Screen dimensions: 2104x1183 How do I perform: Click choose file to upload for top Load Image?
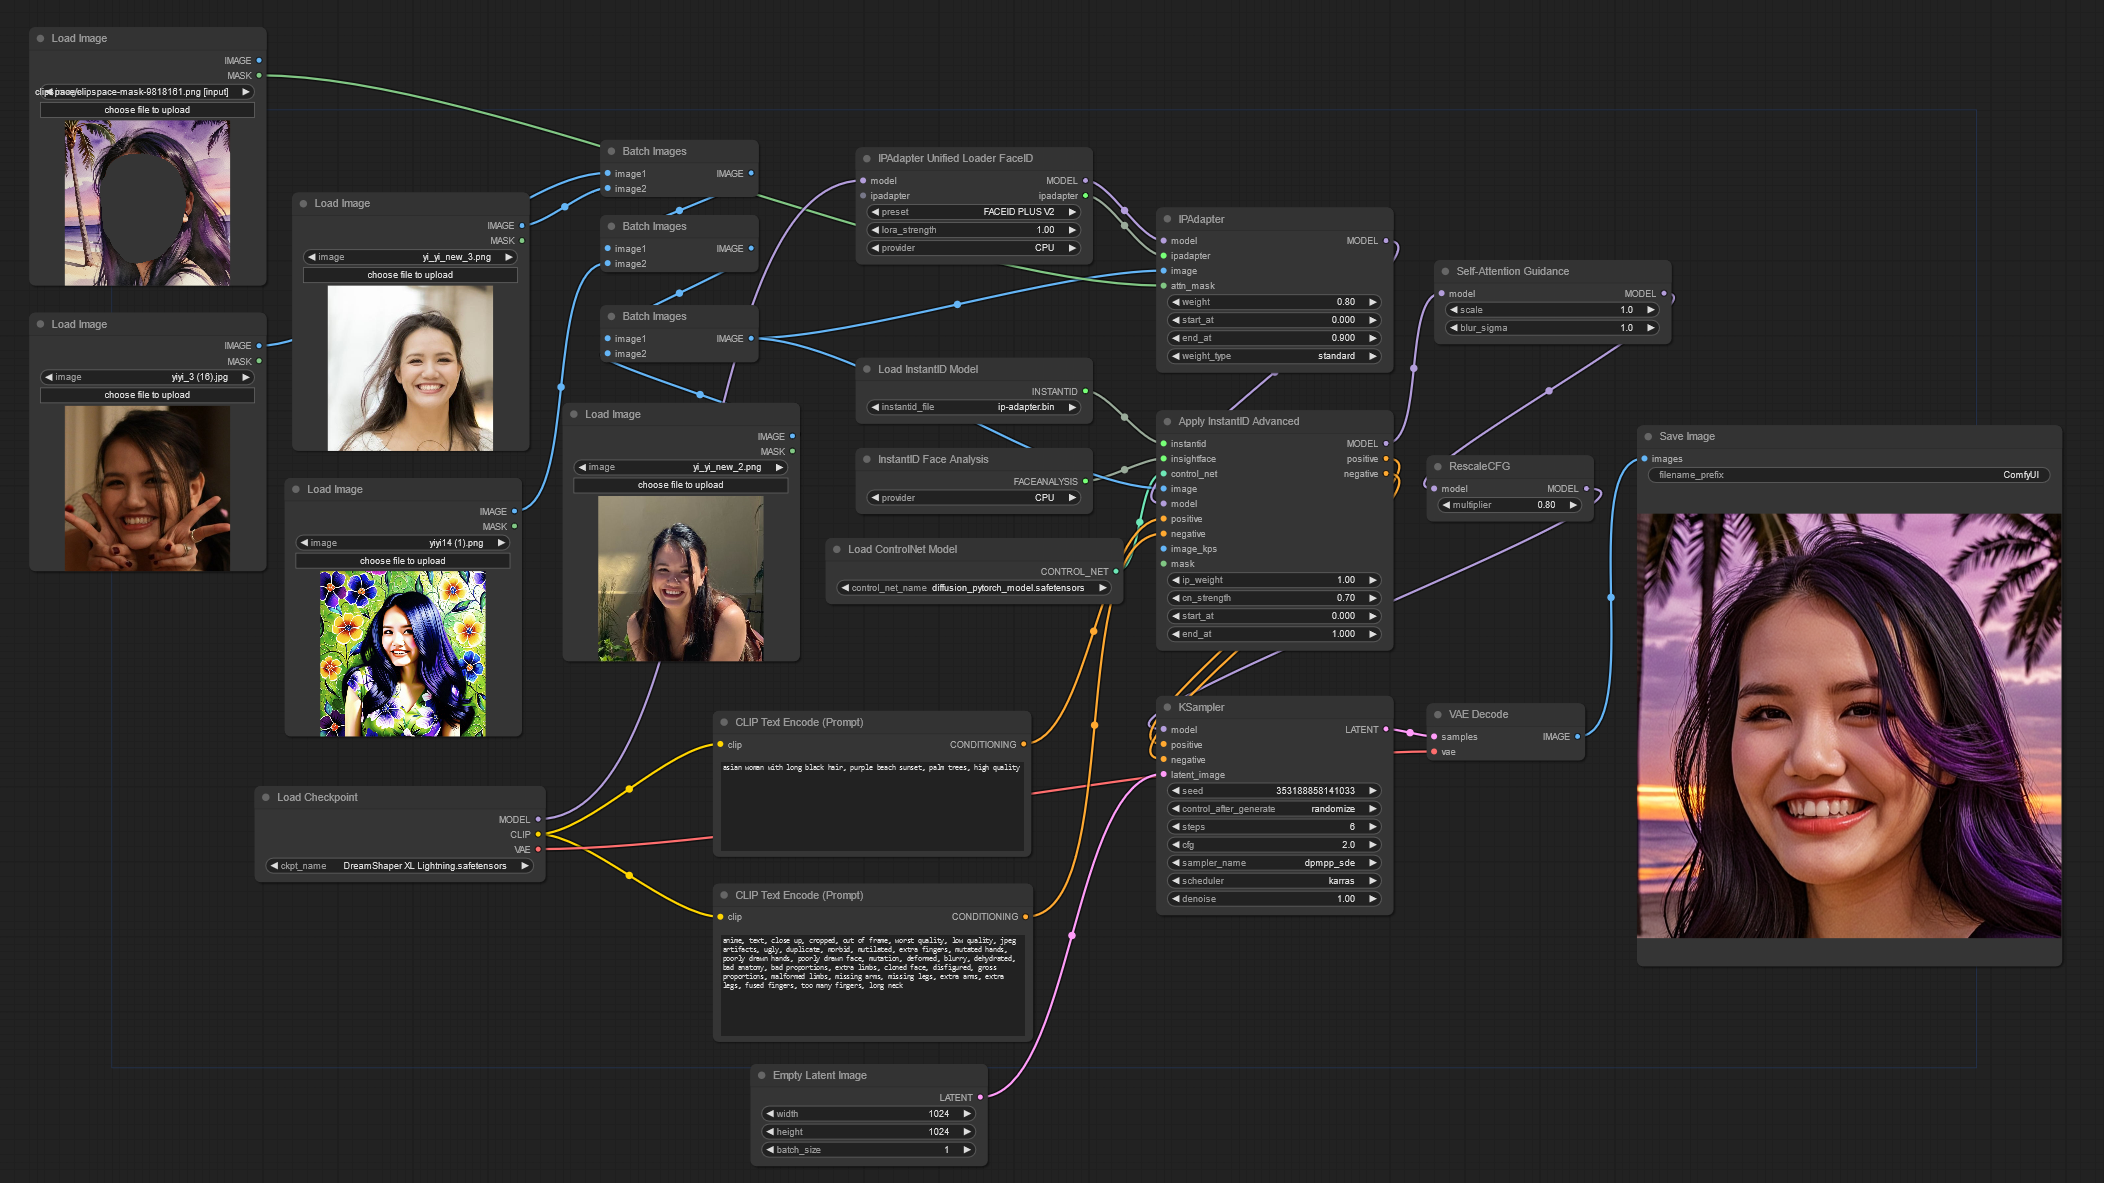tap(145, 110)
